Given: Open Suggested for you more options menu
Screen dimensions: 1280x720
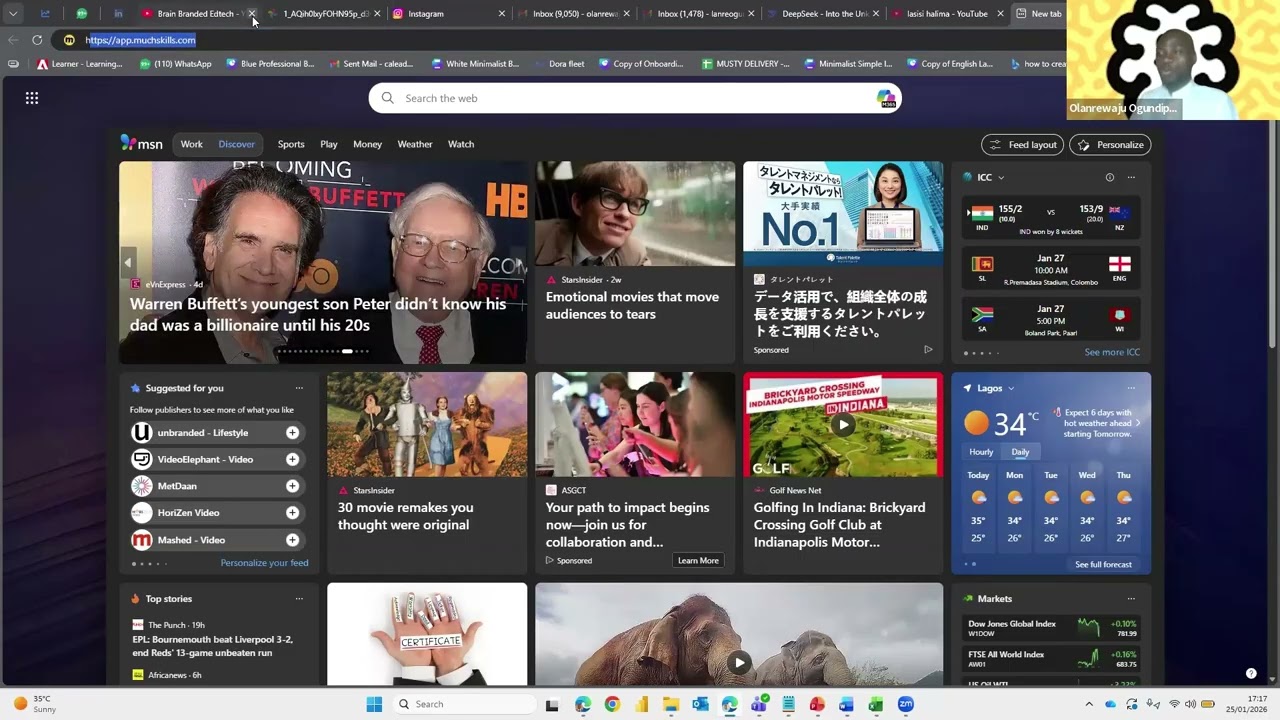Looking at the screenshot, I should point(299,388).
